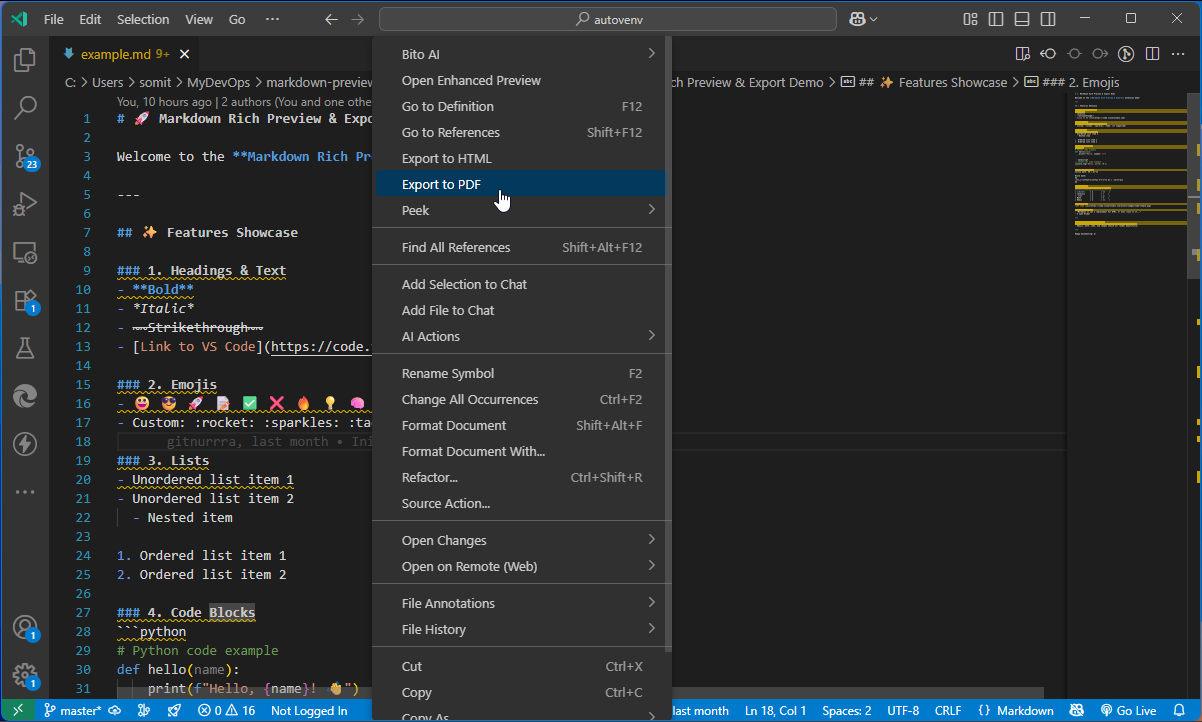Click the Features Showcase breadcrumb
The height and width of the screenshot is (722, 1202).
(923, 83)
